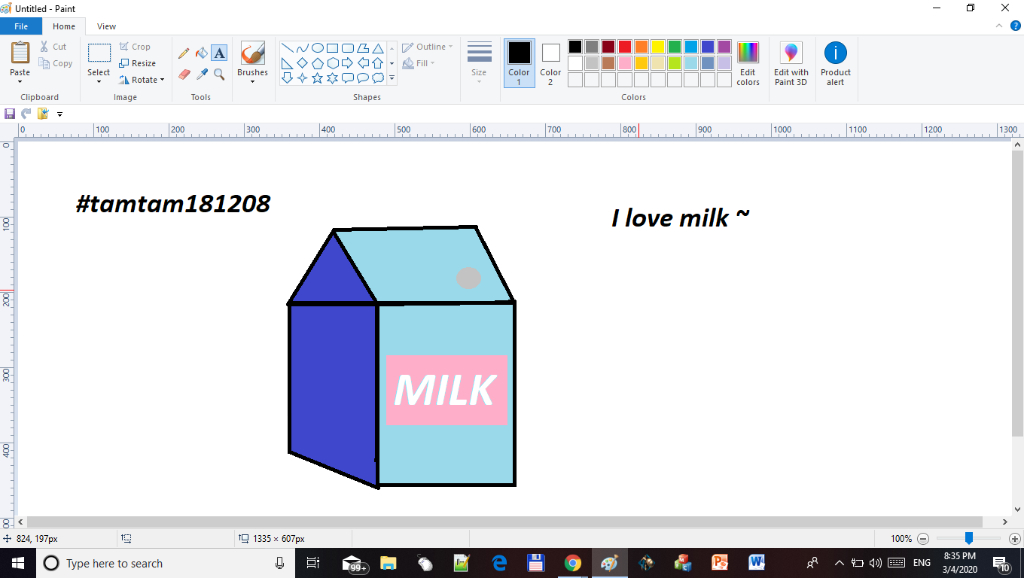
Task: Select the Color 2 box
Action: 551,63
